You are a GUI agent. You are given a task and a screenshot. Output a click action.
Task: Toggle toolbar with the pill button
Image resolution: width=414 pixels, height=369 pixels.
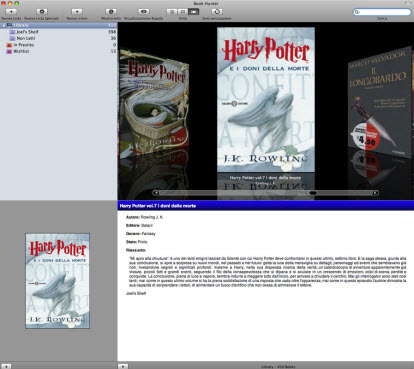point(408,3)
